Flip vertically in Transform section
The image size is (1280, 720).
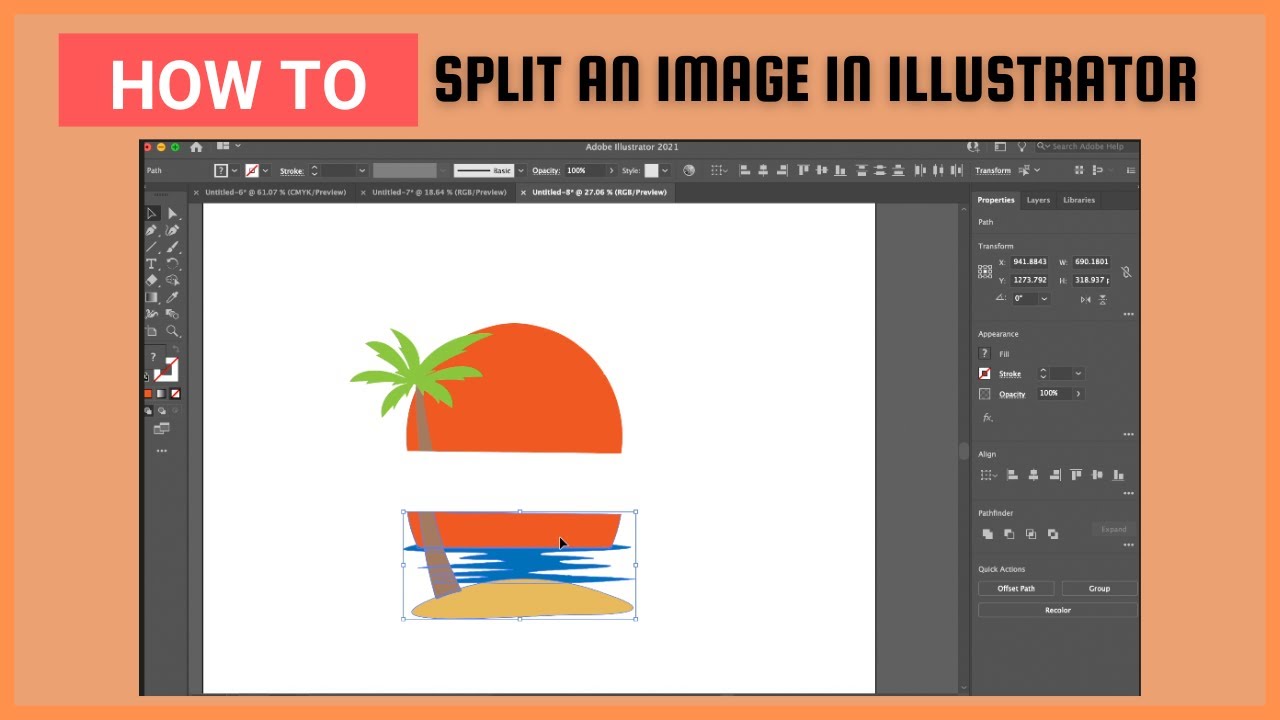coord(1103,299)
